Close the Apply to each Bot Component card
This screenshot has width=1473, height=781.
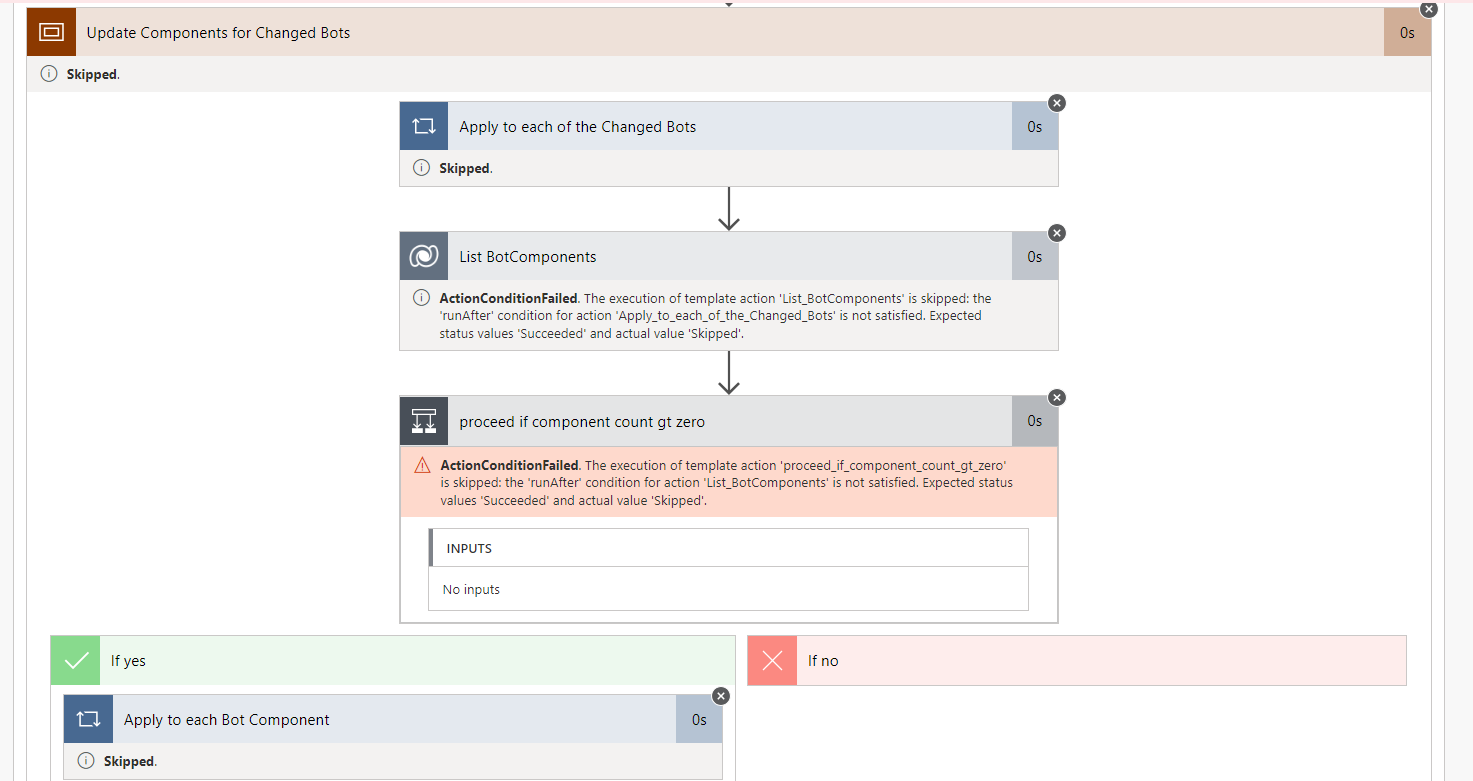pyautogui.click(x=721, y=696)
